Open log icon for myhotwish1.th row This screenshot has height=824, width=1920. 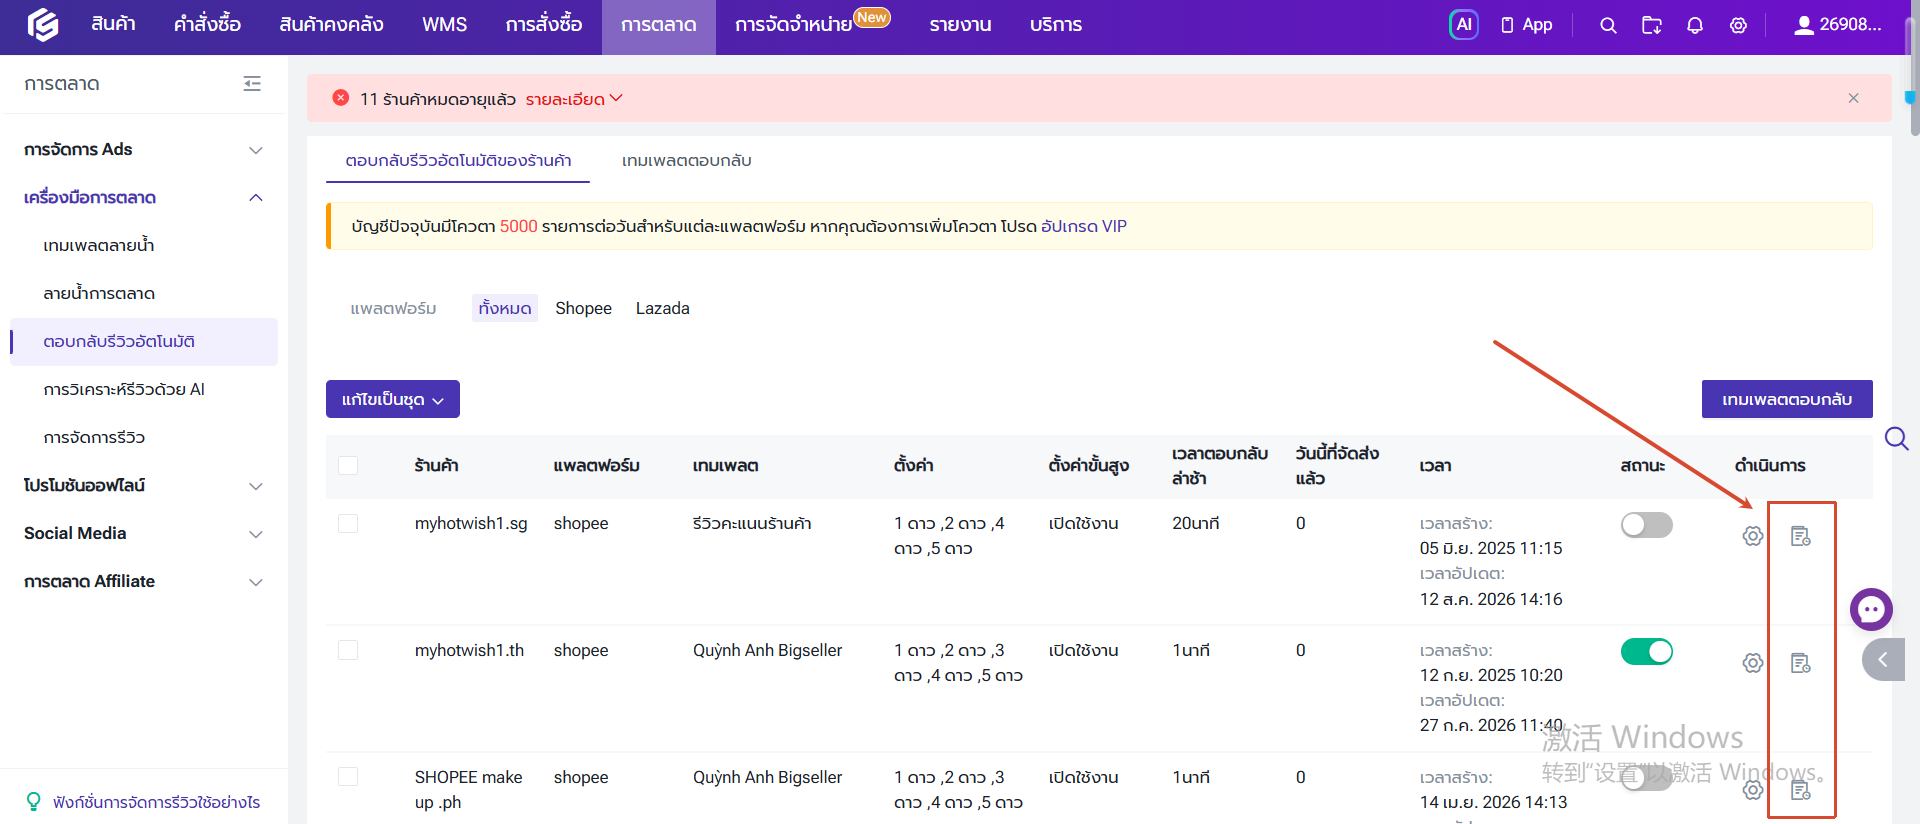pos(1801,663)
